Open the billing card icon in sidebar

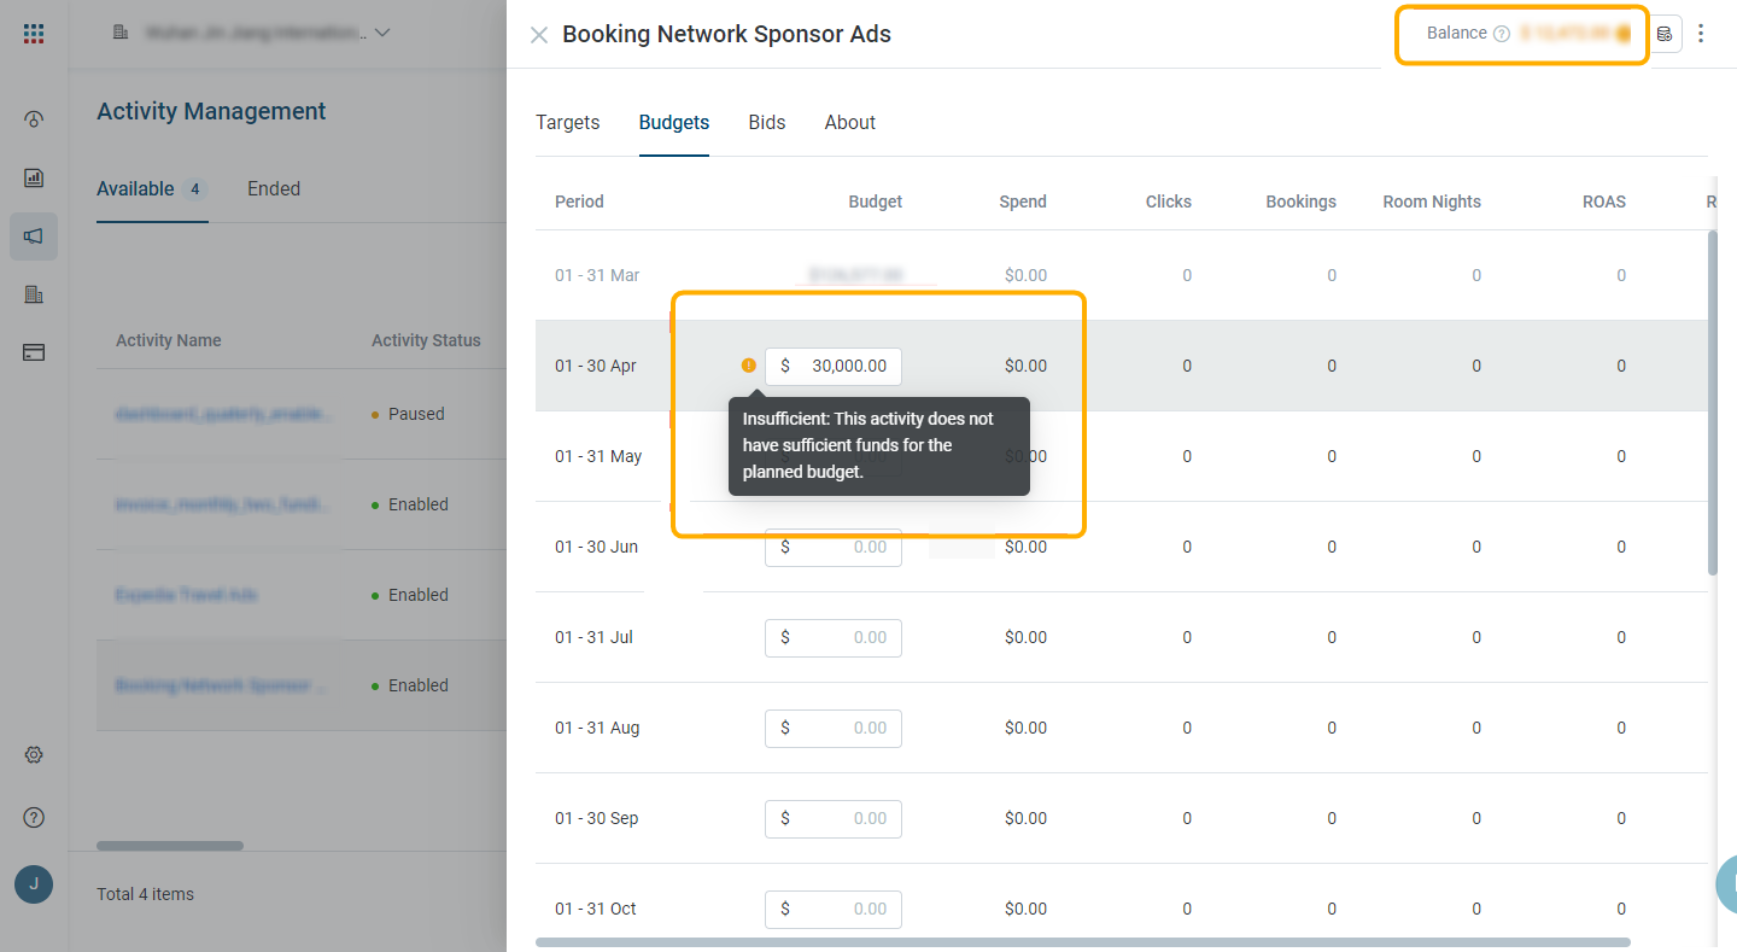pyautogui.click(x=34, y=353)
